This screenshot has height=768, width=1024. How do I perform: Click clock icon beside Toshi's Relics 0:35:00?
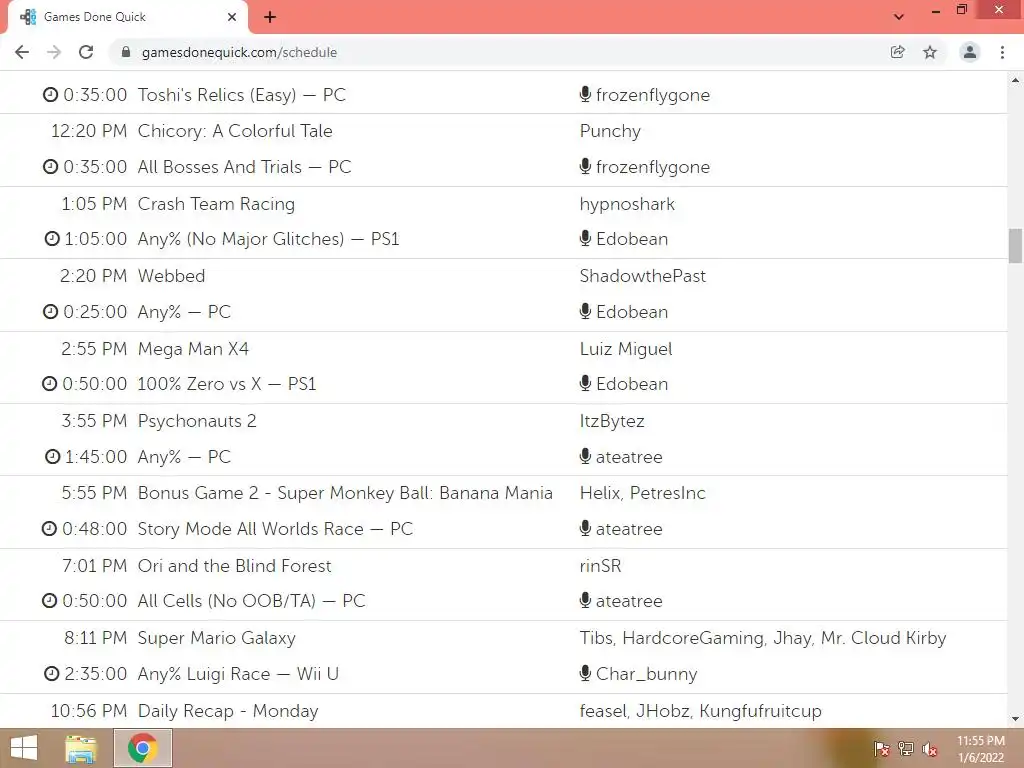[50, 95]
